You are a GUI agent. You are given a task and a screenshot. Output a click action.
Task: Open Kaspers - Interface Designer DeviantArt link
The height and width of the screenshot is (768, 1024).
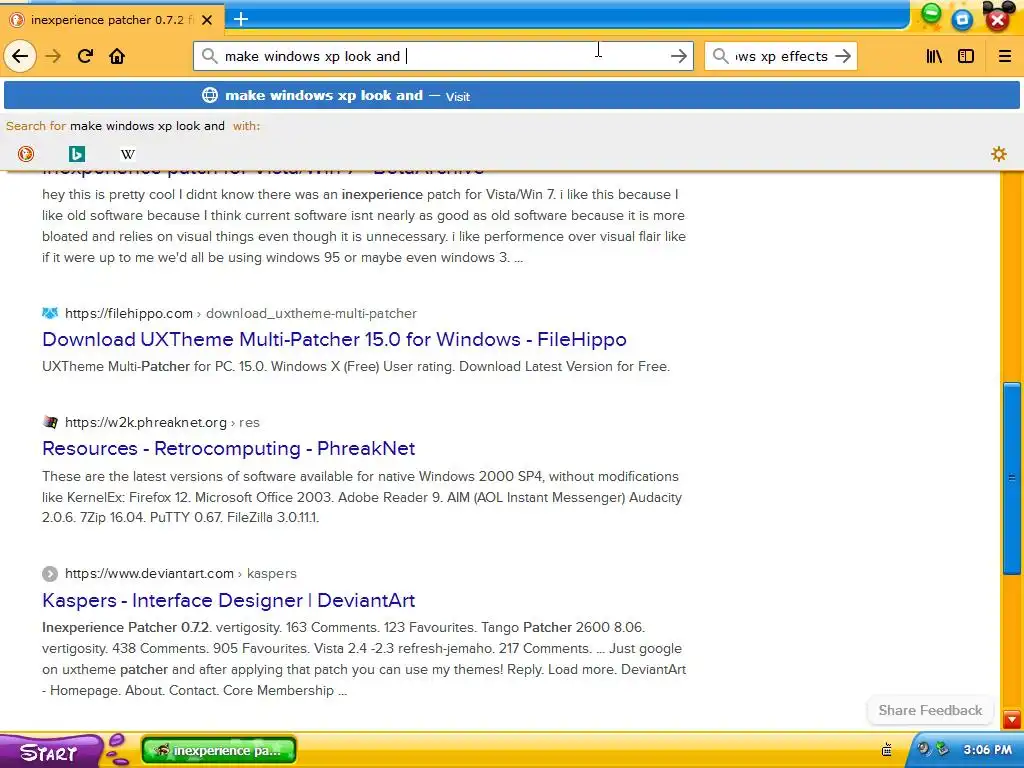(229, 600)
